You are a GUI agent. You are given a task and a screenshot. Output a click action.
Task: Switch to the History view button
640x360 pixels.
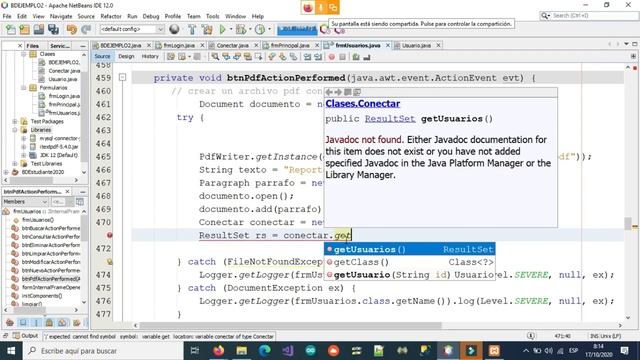[150, 57]
